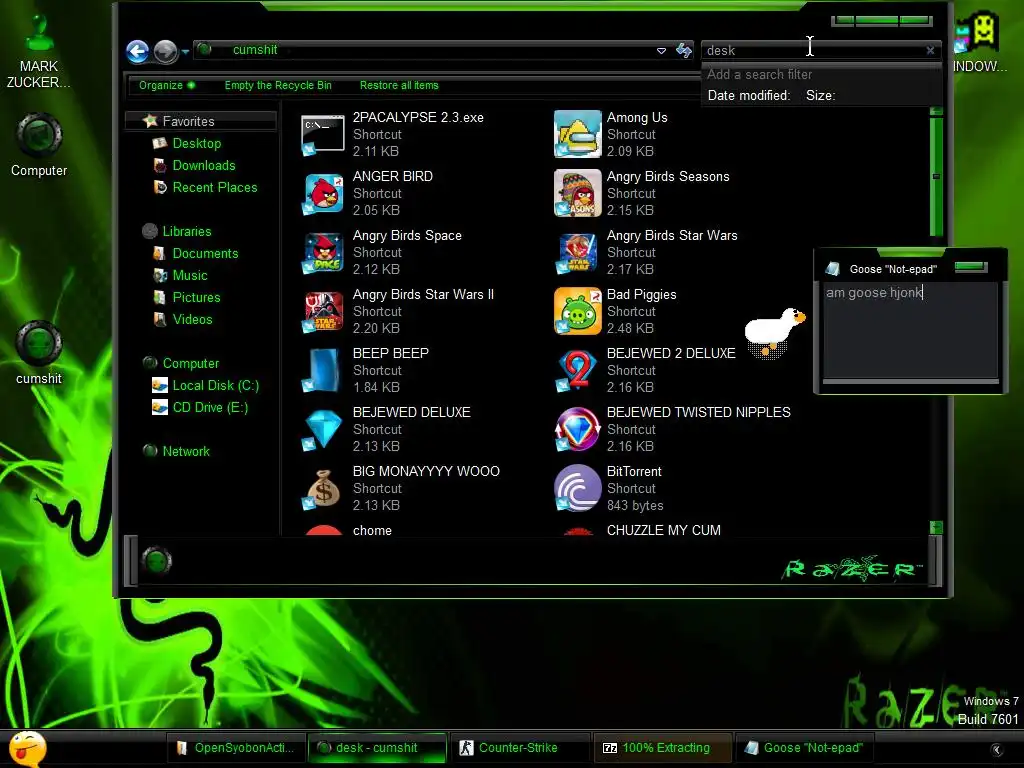Viewport: 1024px width, 768px height.
Task: Select Angry Birds Star Wars icon
Action: tap(577, 253)
